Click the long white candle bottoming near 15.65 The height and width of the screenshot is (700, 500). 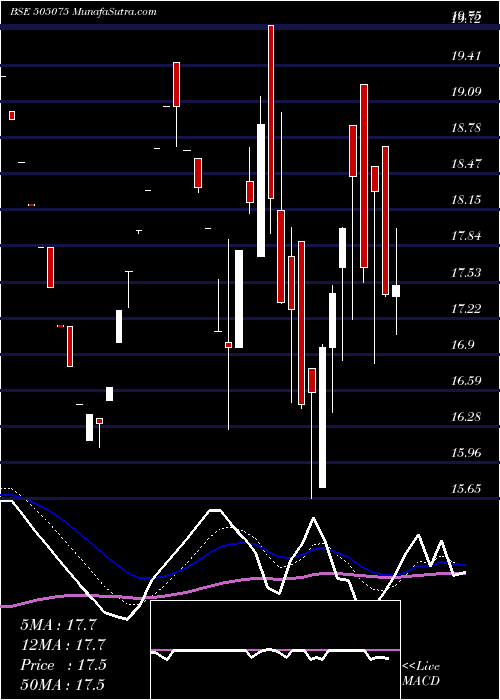tap(322, 417)
